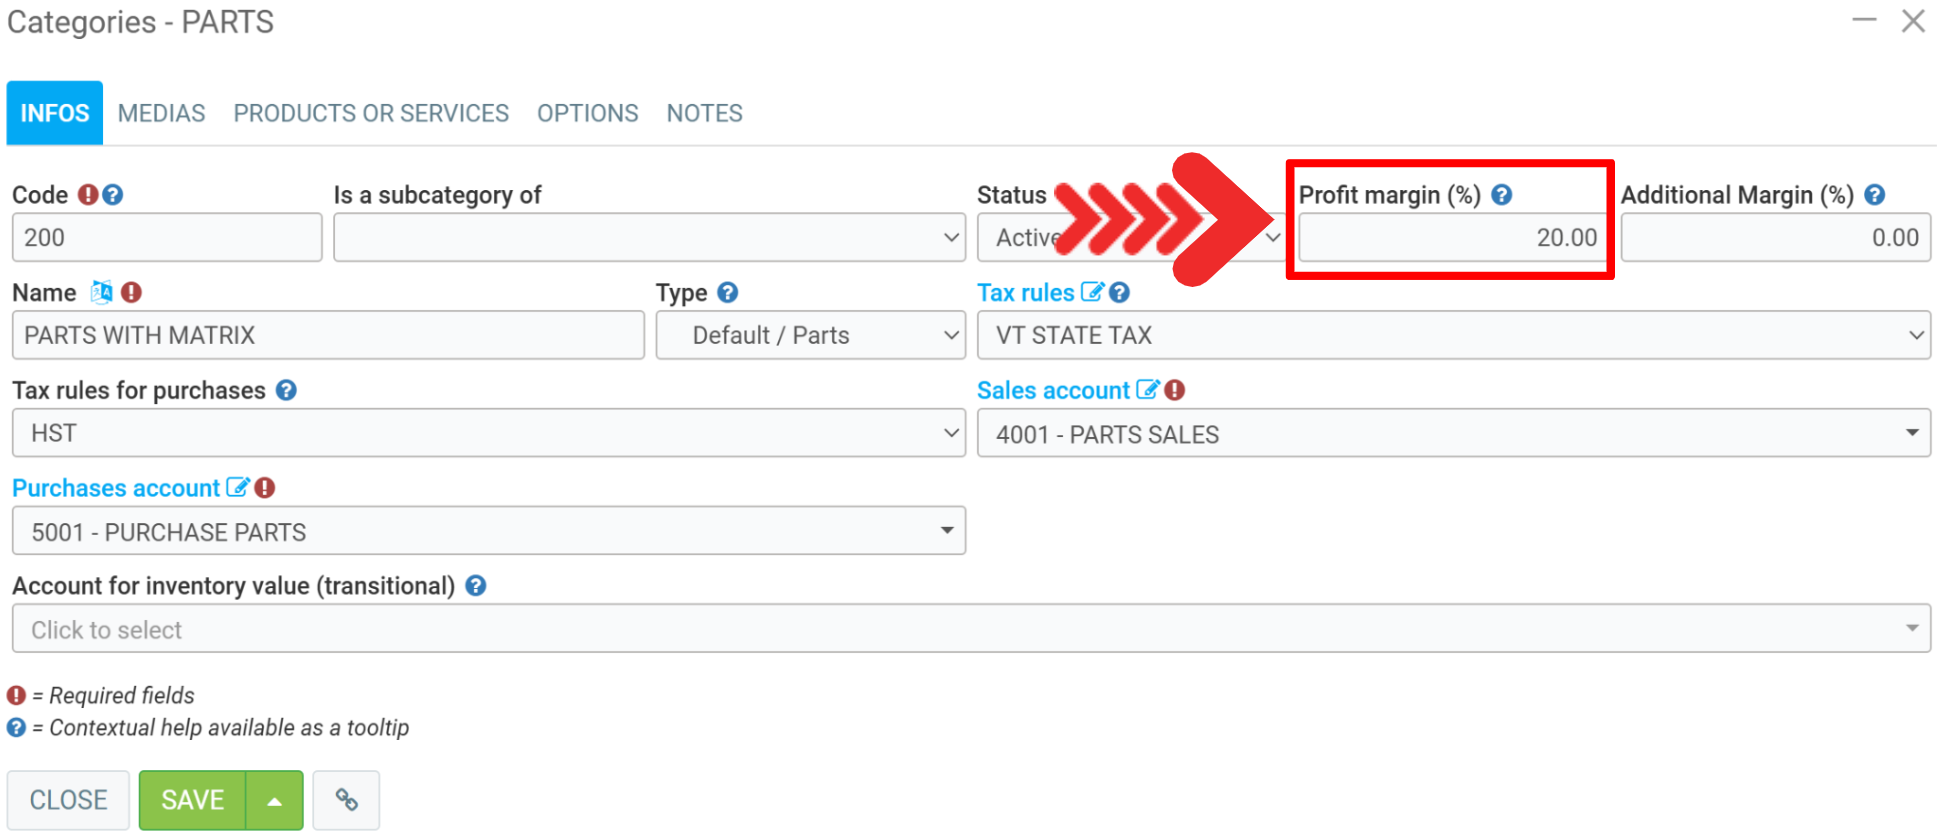1937x836 pixels.
Task: Click the link chain icon button
Action: pos(346,800)
